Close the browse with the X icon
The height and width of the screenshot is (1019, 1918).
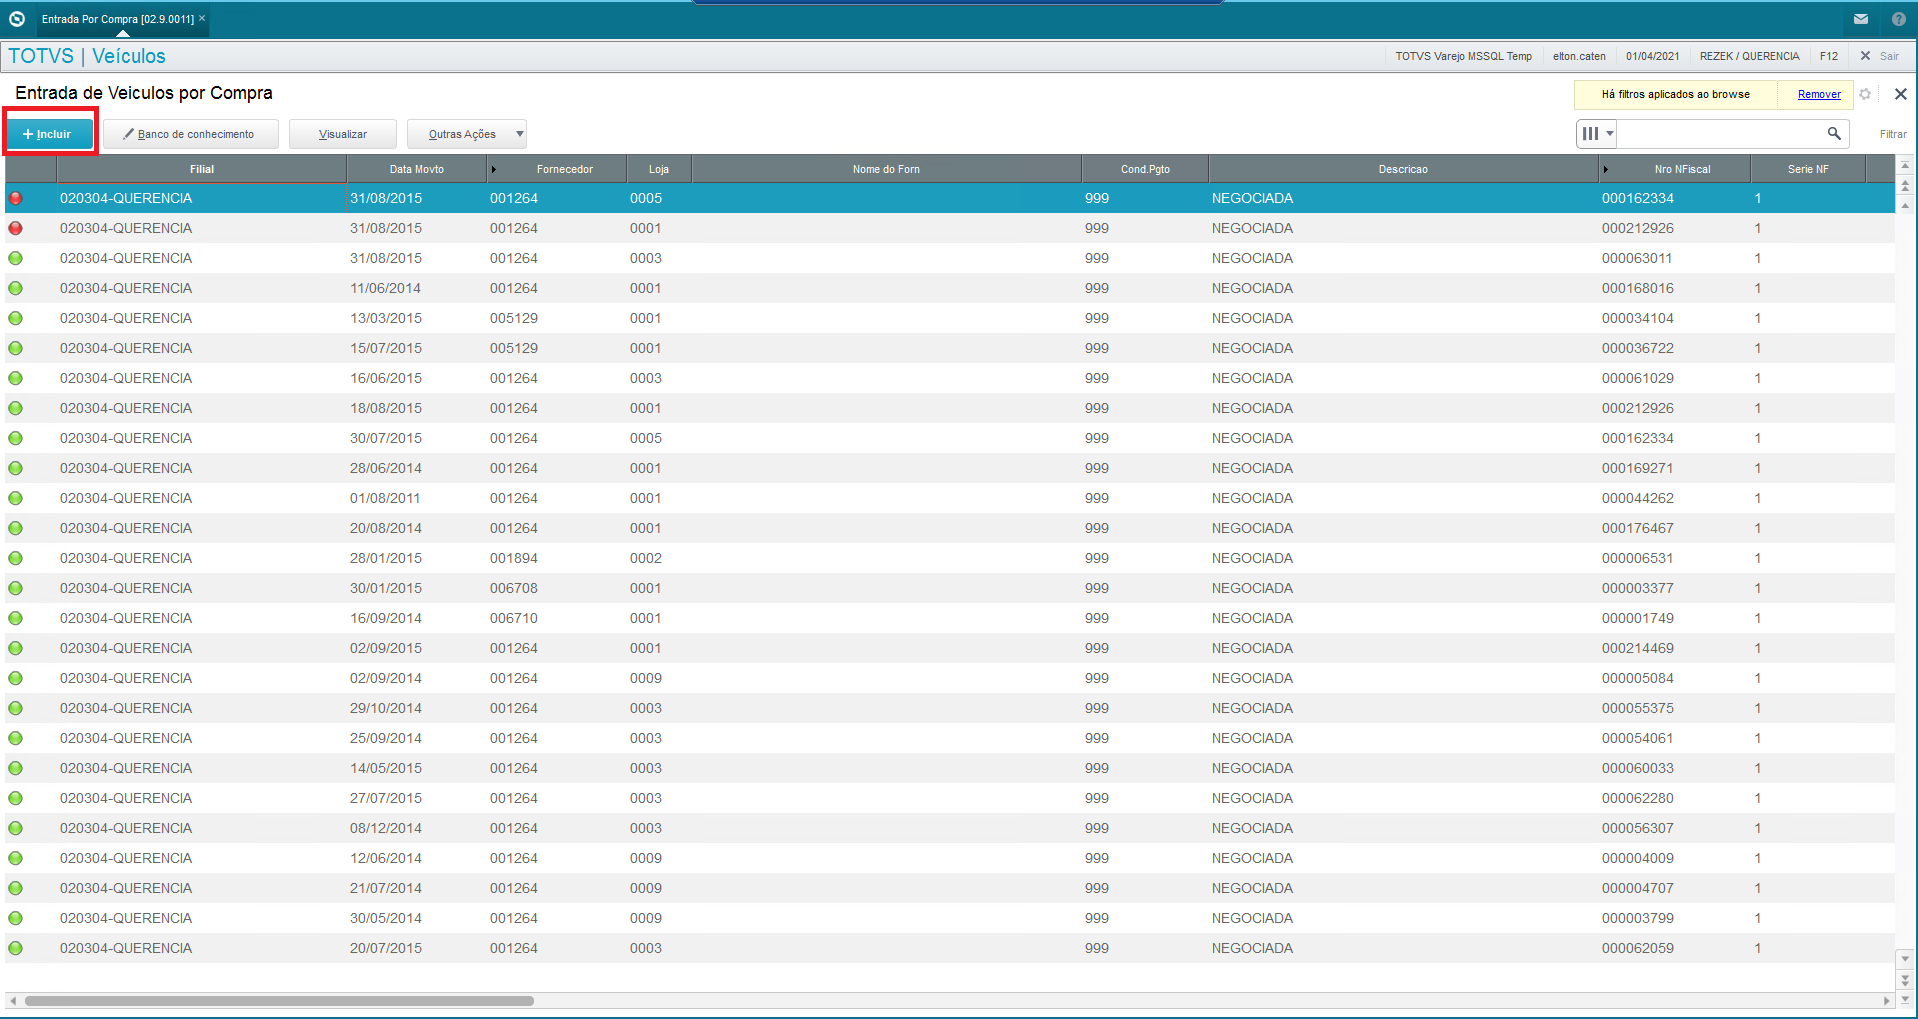click(1901, 94)
